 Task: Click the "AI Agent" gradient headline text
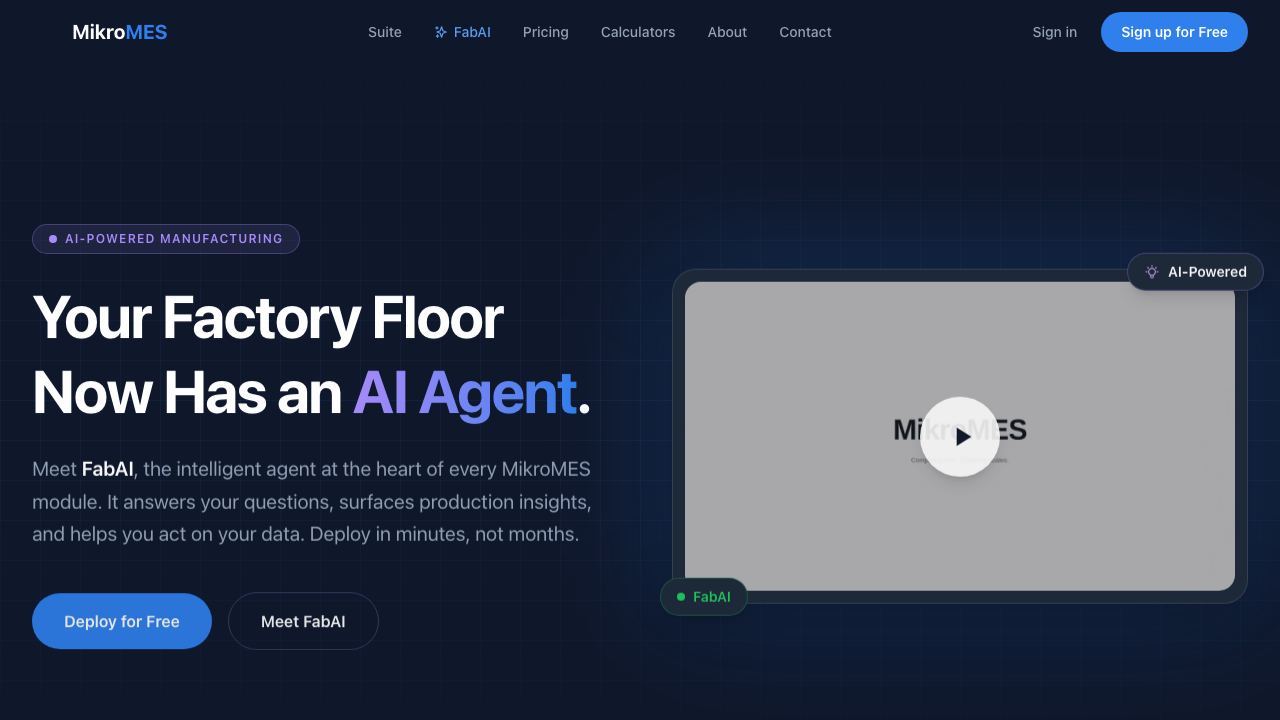465,392
